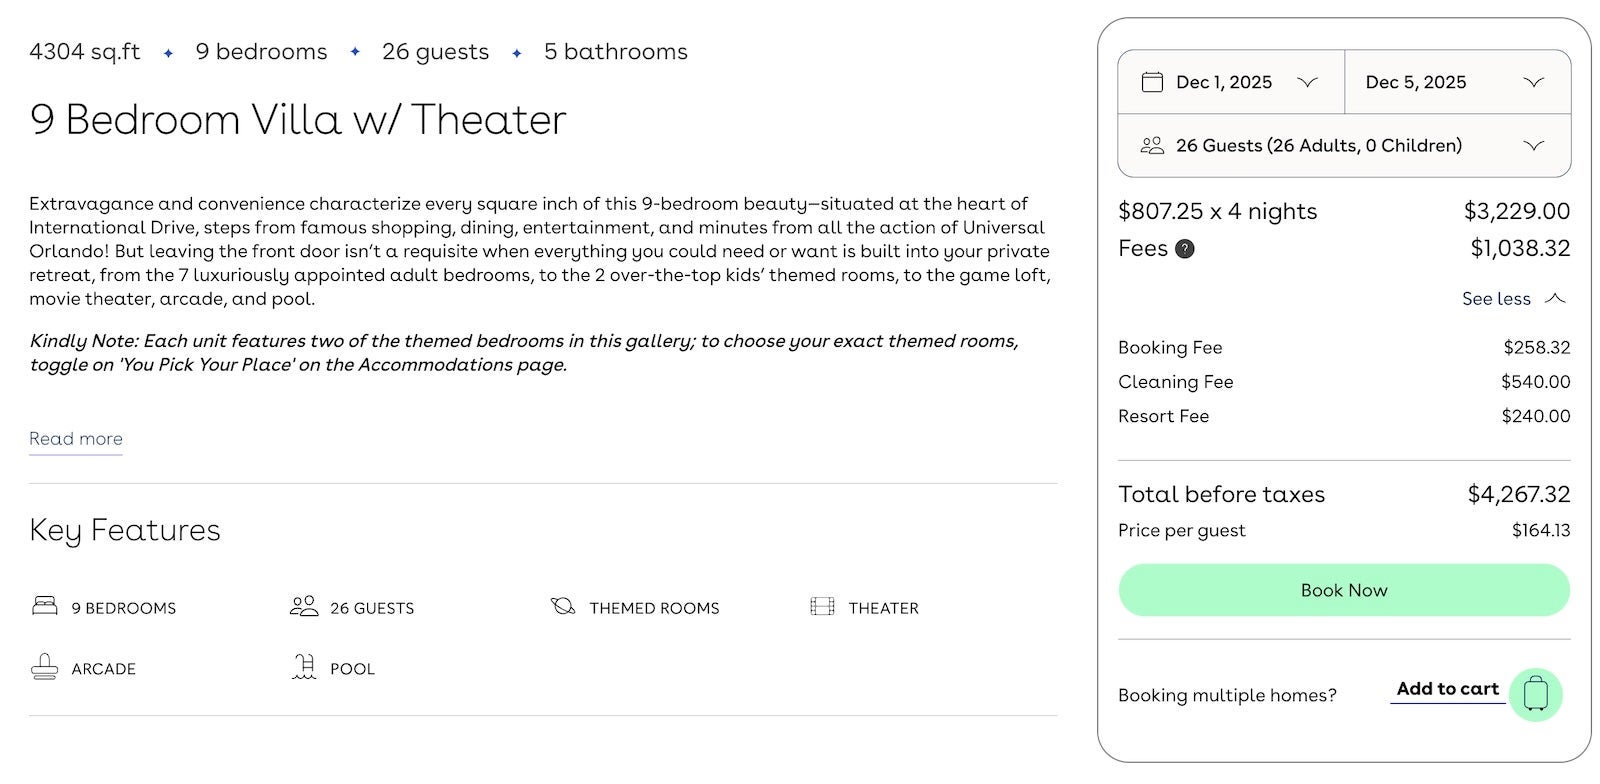Select the Cleaning Fee line item

pos(1176,381)
